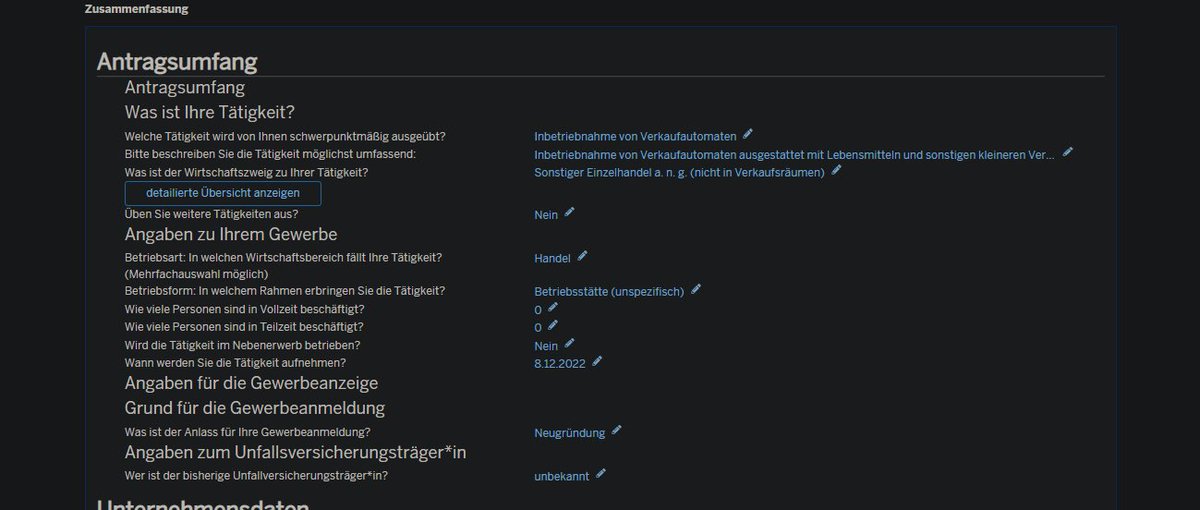The width and height of the screenshot is (1200, 510).
Task: Click Was ist Ihre Tätigkeit? subheading
Action: pos(209,111)
